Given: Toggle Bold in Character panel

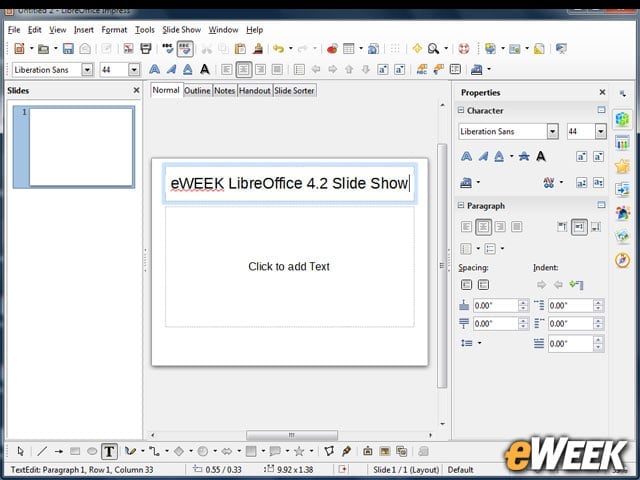Looking at the screenshot, I should (466, 156).
